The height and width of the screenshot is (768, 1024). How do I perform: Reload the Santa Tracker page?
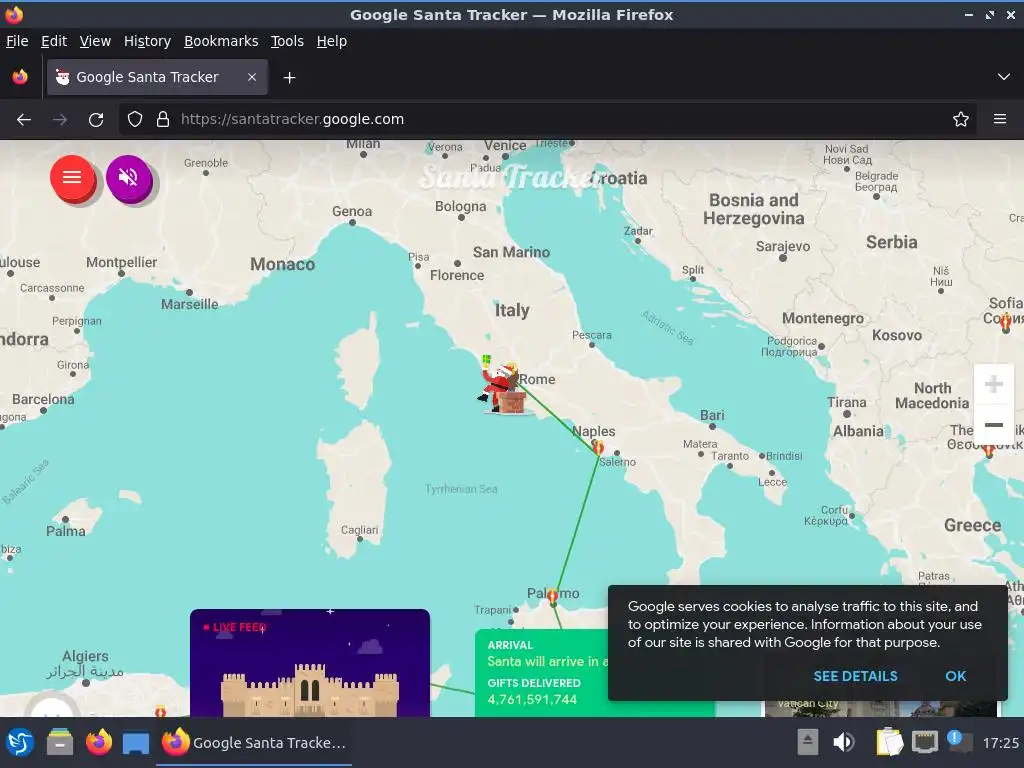click(96, 120)
